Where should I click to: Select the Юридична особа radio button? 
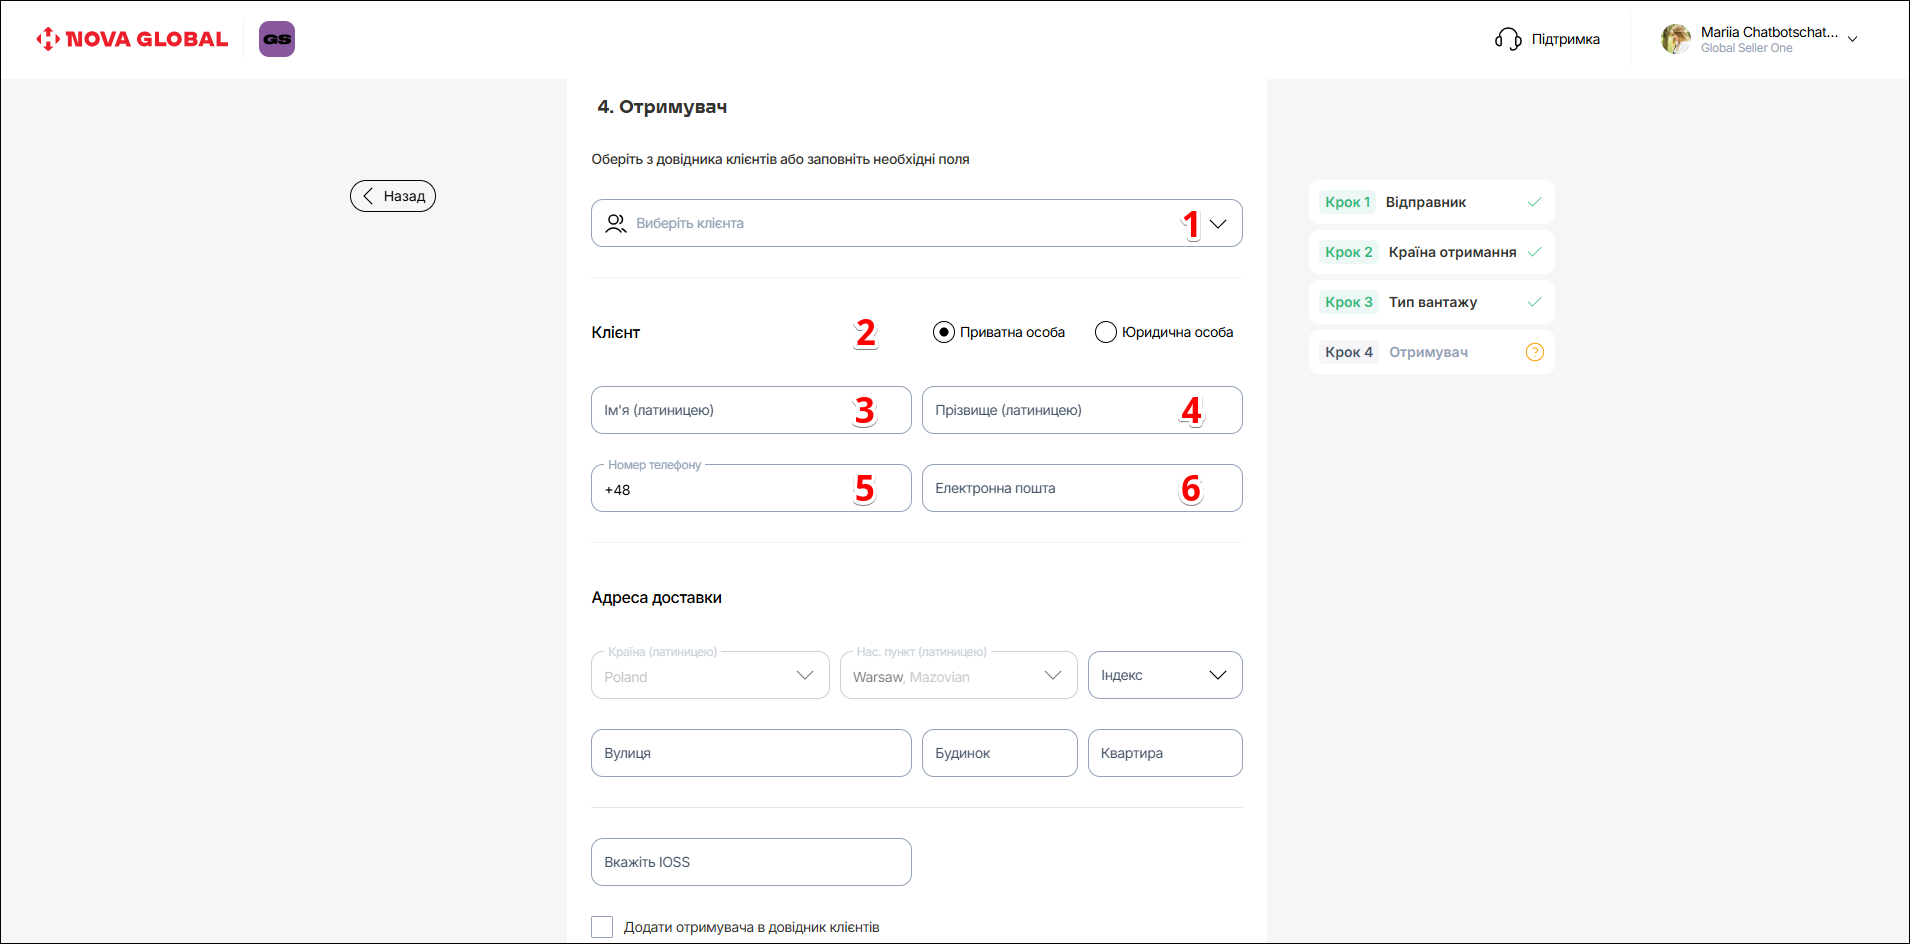click(x=1105, y=332)
